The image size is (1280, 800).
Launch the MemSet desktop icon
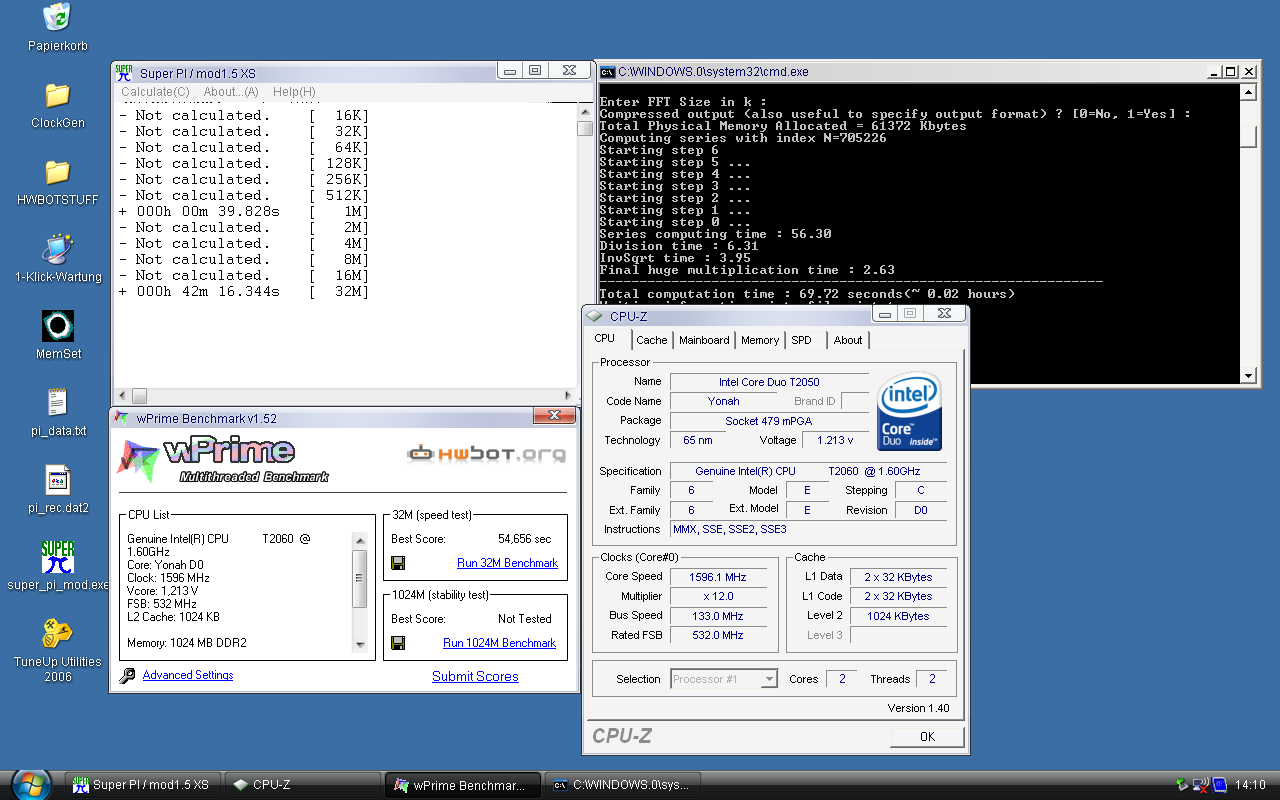point(57,326)
